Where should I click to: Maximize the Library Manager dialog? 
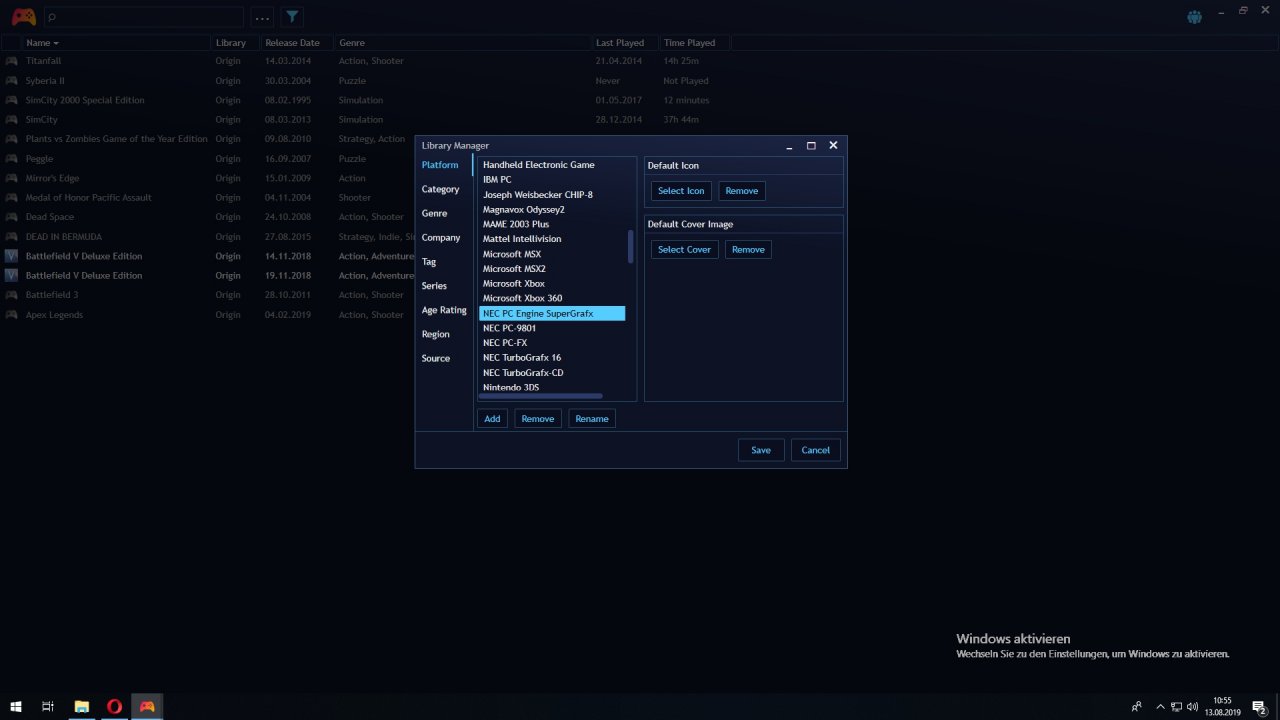pos(811,146)
